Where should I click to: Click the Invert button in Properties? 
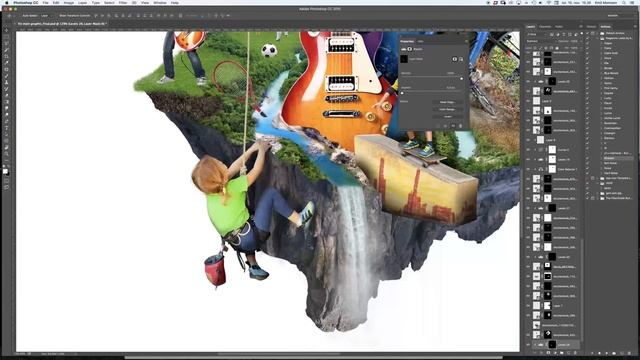point(447,117)
